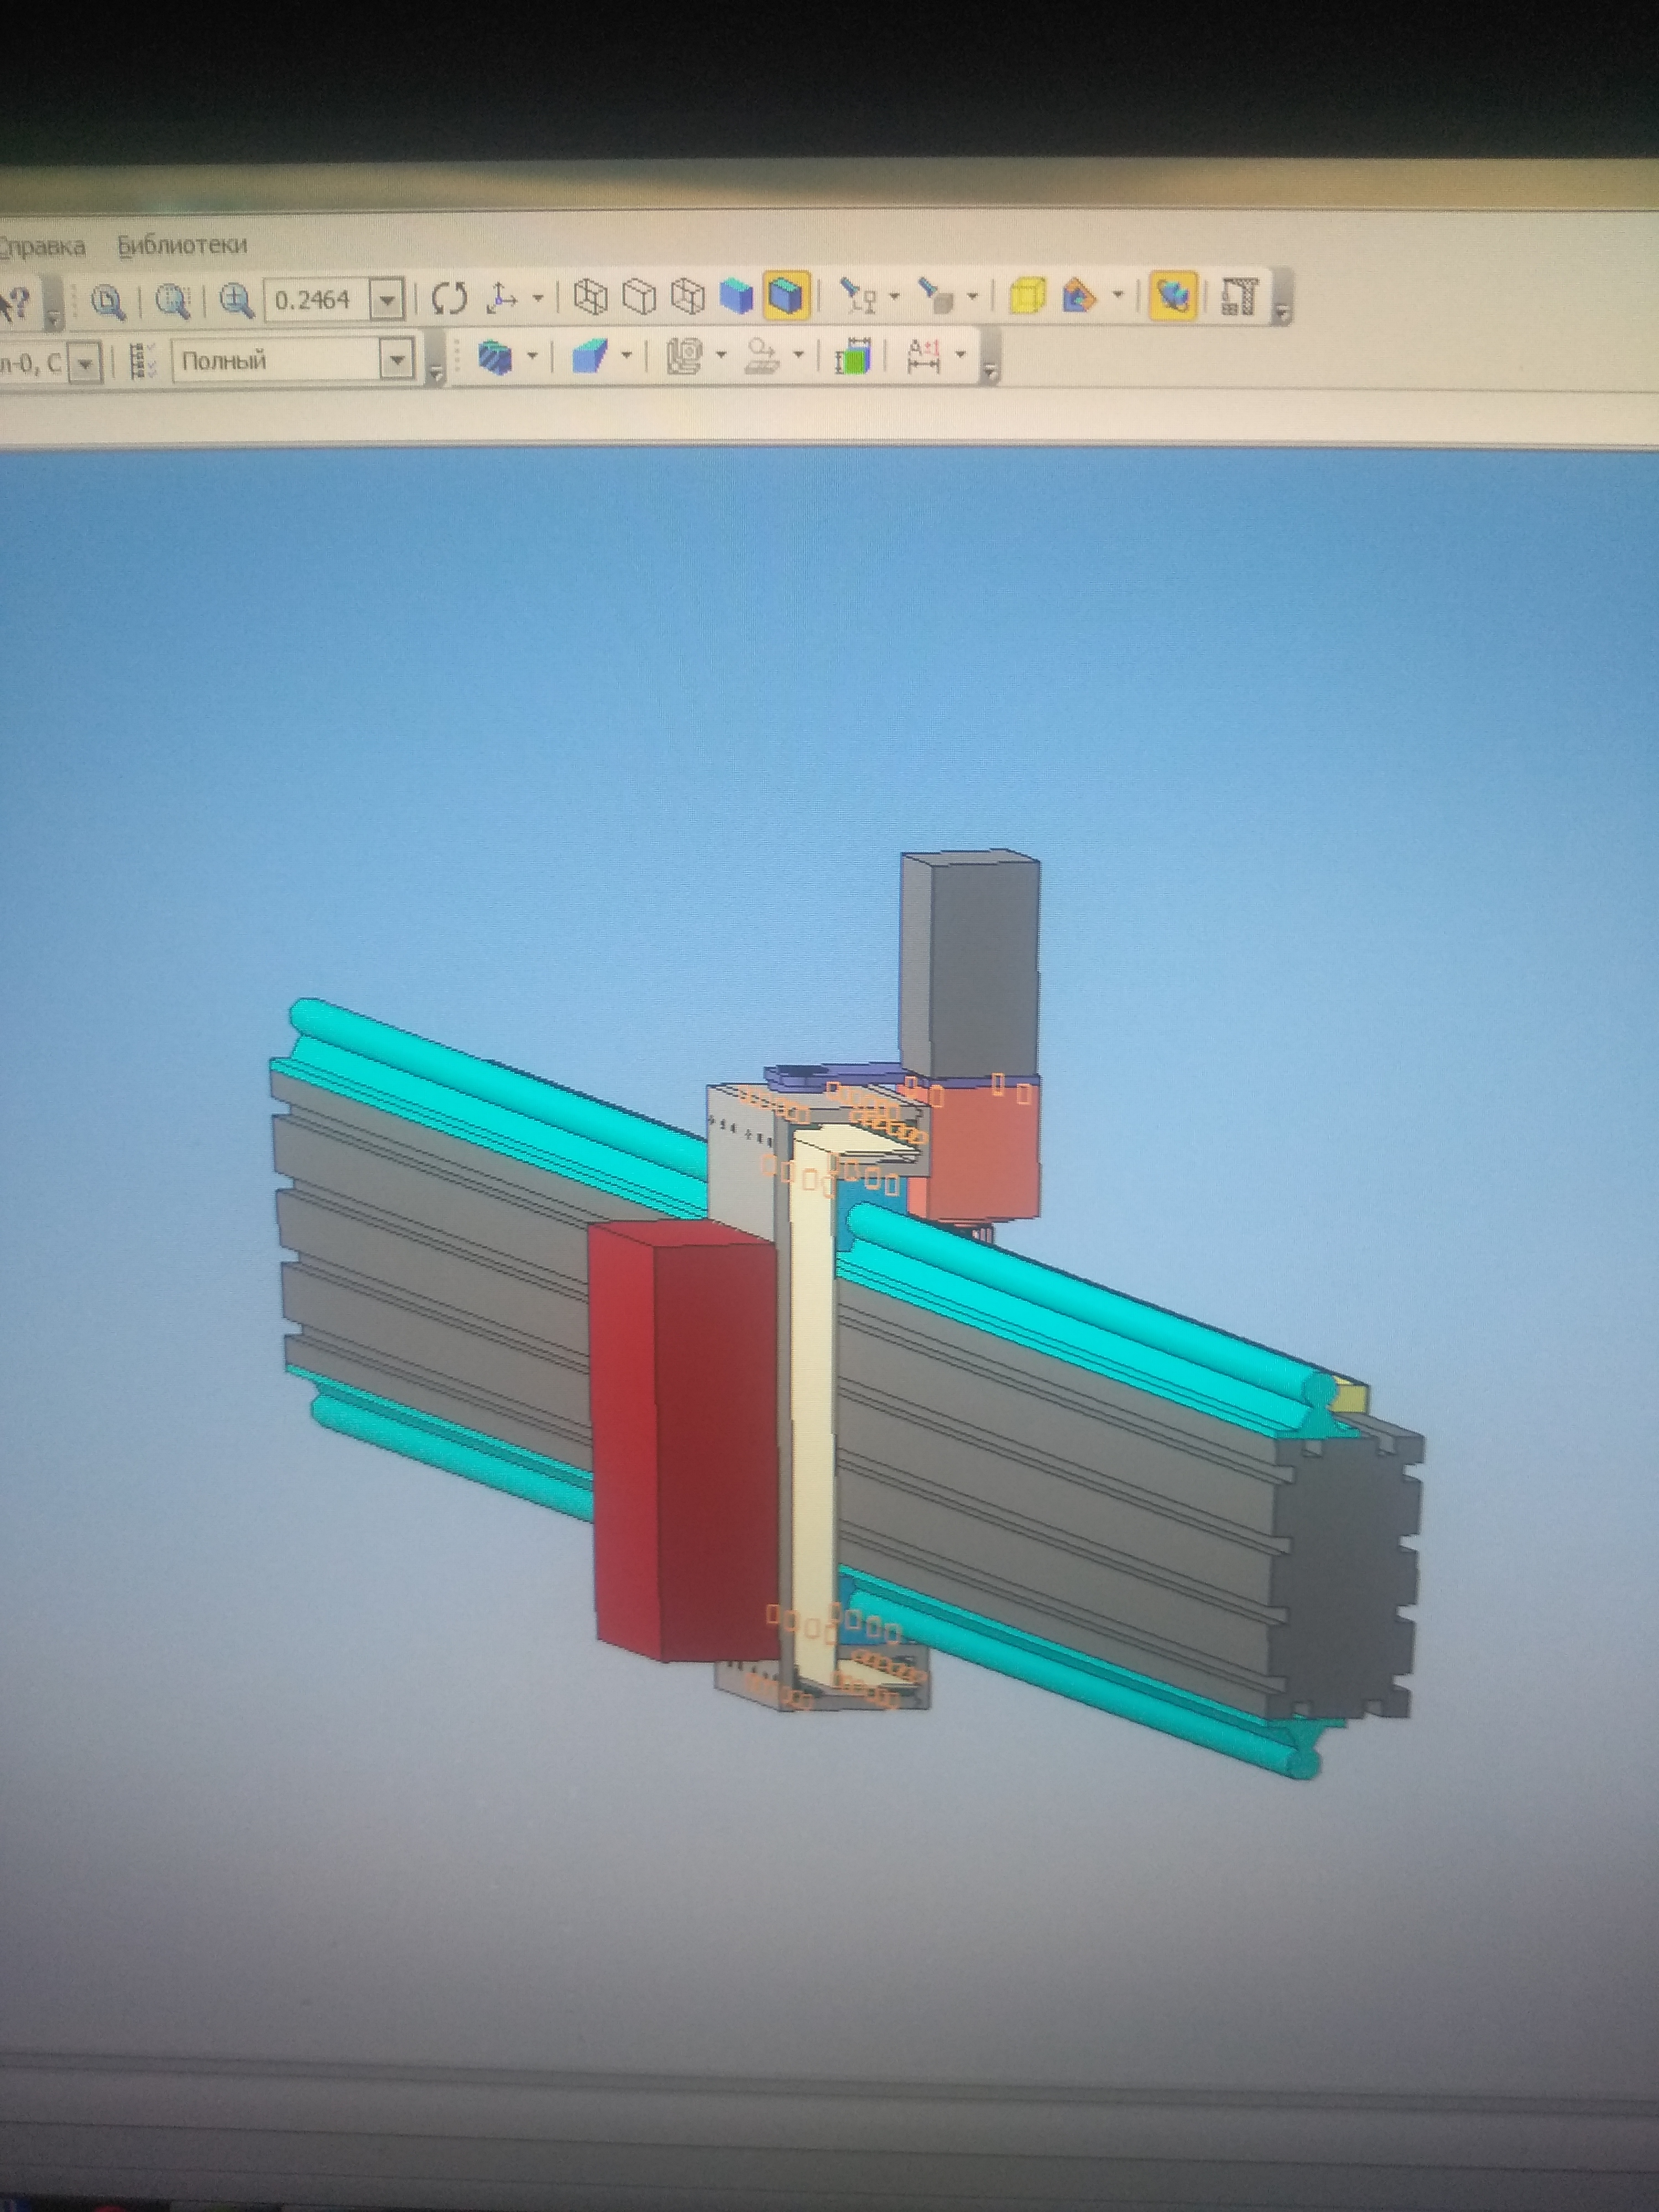Screen dimensions: 1659x2212
Task: Expand the Полный display dropdown
Action: point(397,360)
